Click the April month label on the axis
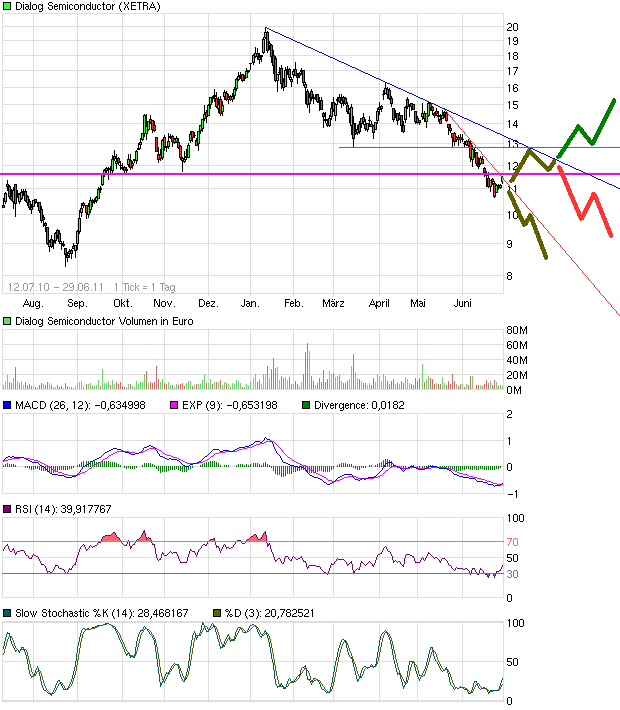 click(379, 303)
